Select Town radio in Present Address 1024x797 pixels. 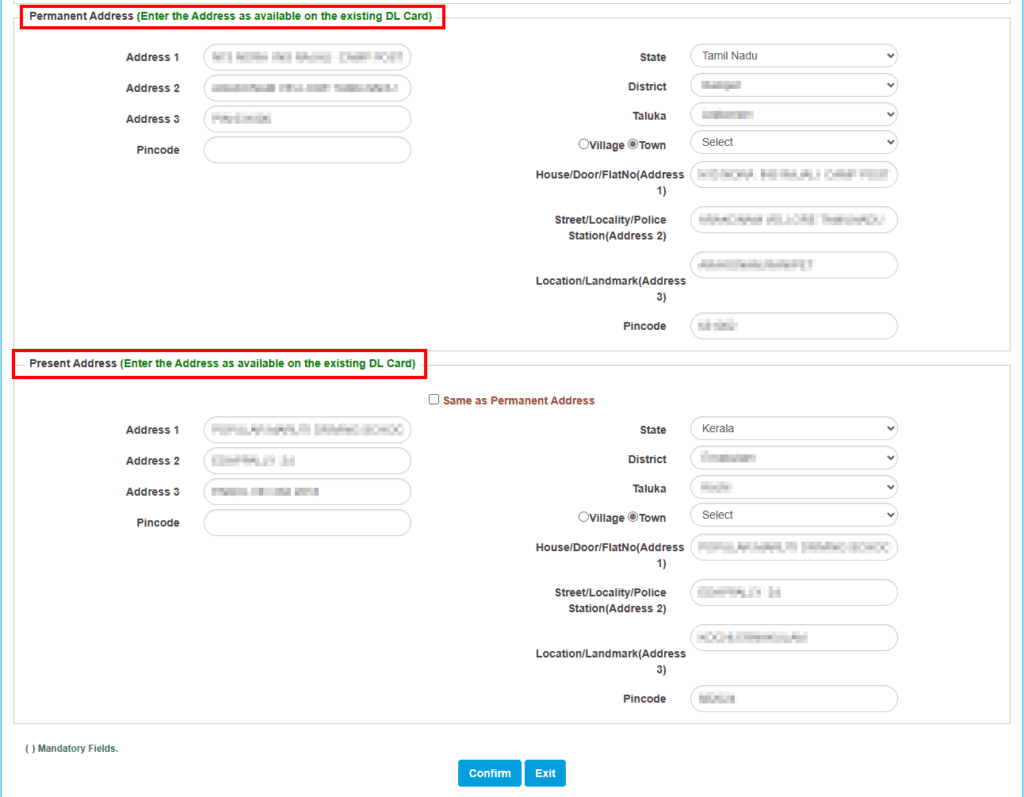click(x=633, y=517)
